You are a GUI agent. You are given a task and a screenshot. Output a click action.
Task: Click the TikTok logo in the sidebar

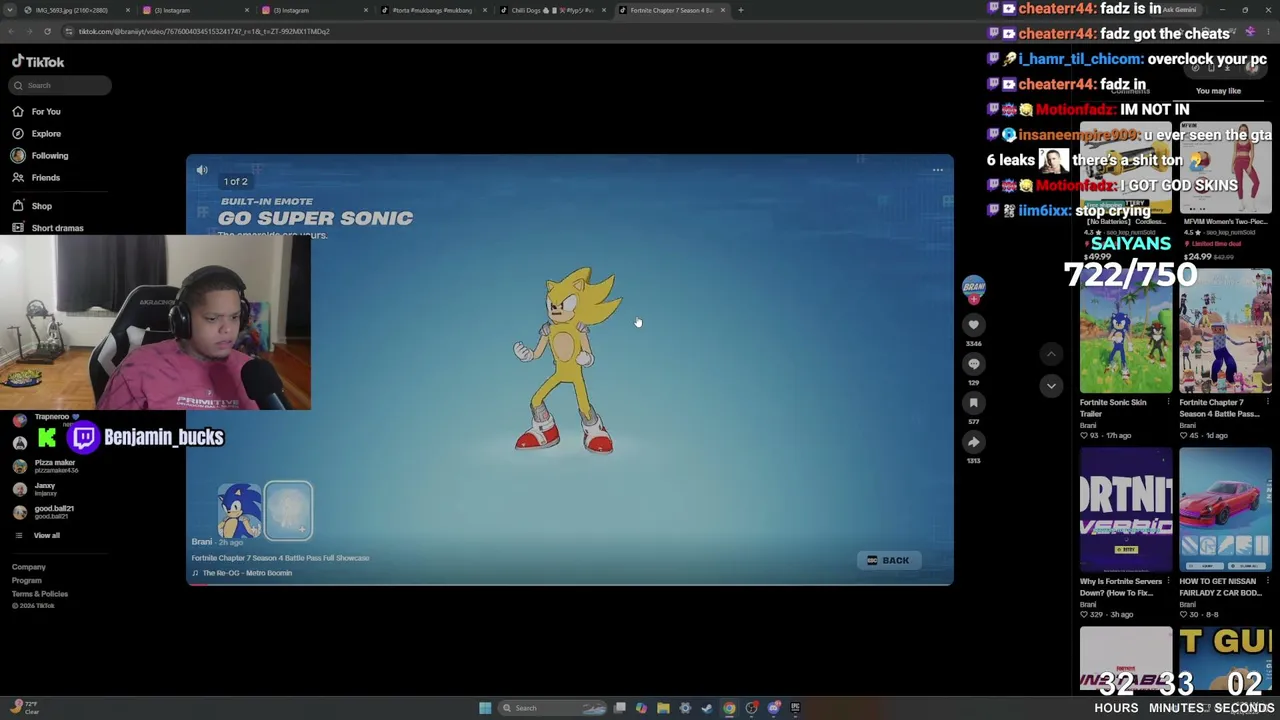(x=38, y=62)
